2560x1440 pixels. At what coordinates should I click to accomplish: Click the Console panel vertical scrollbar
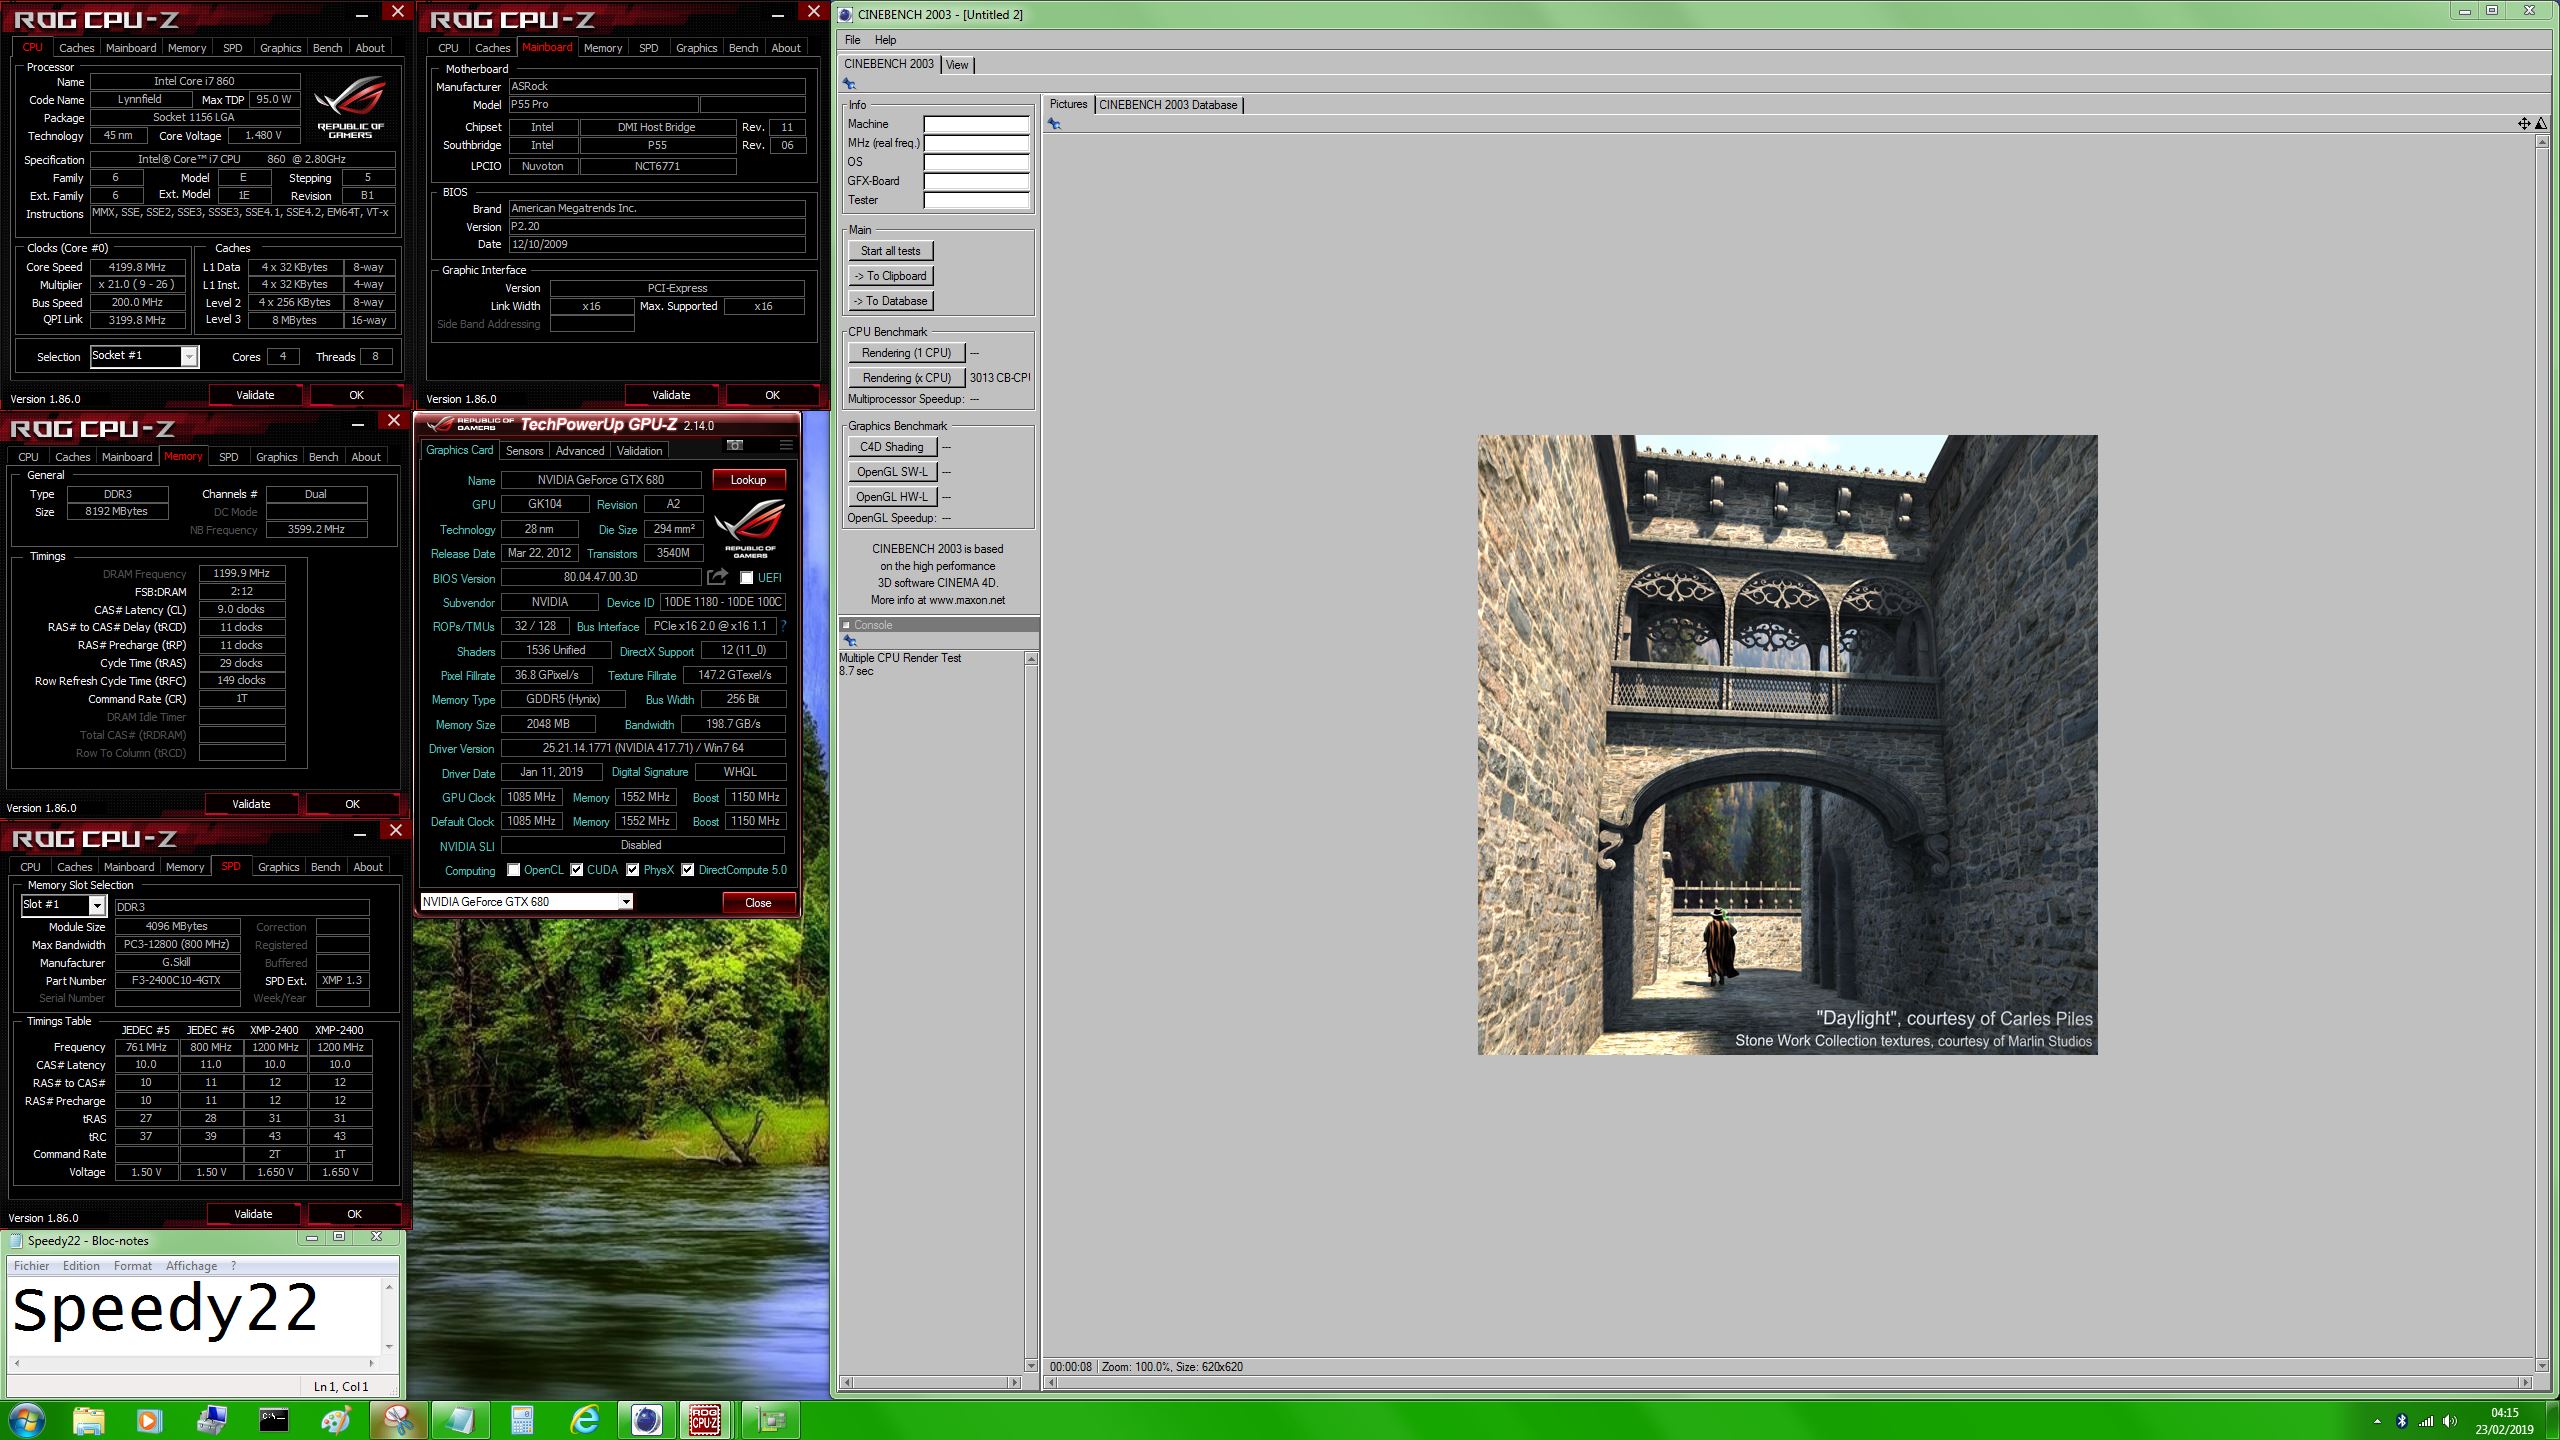click(x=1031, y=1012)
